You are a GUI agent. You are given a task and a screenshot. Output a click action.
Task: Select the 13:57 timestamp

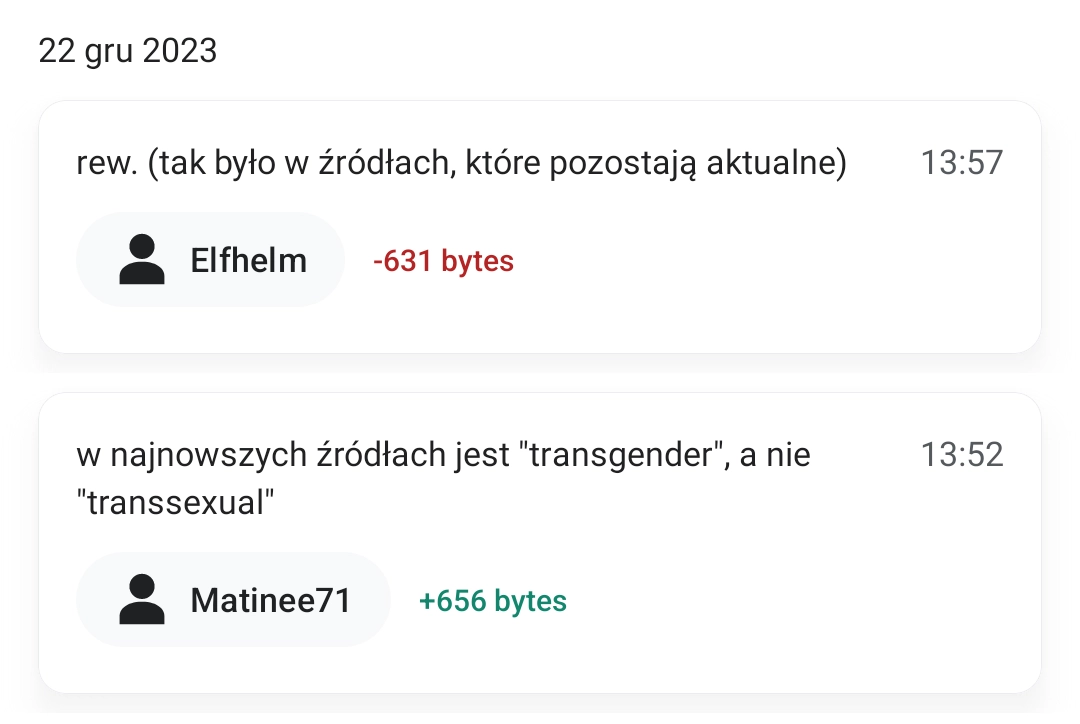(x=961, y=164)
